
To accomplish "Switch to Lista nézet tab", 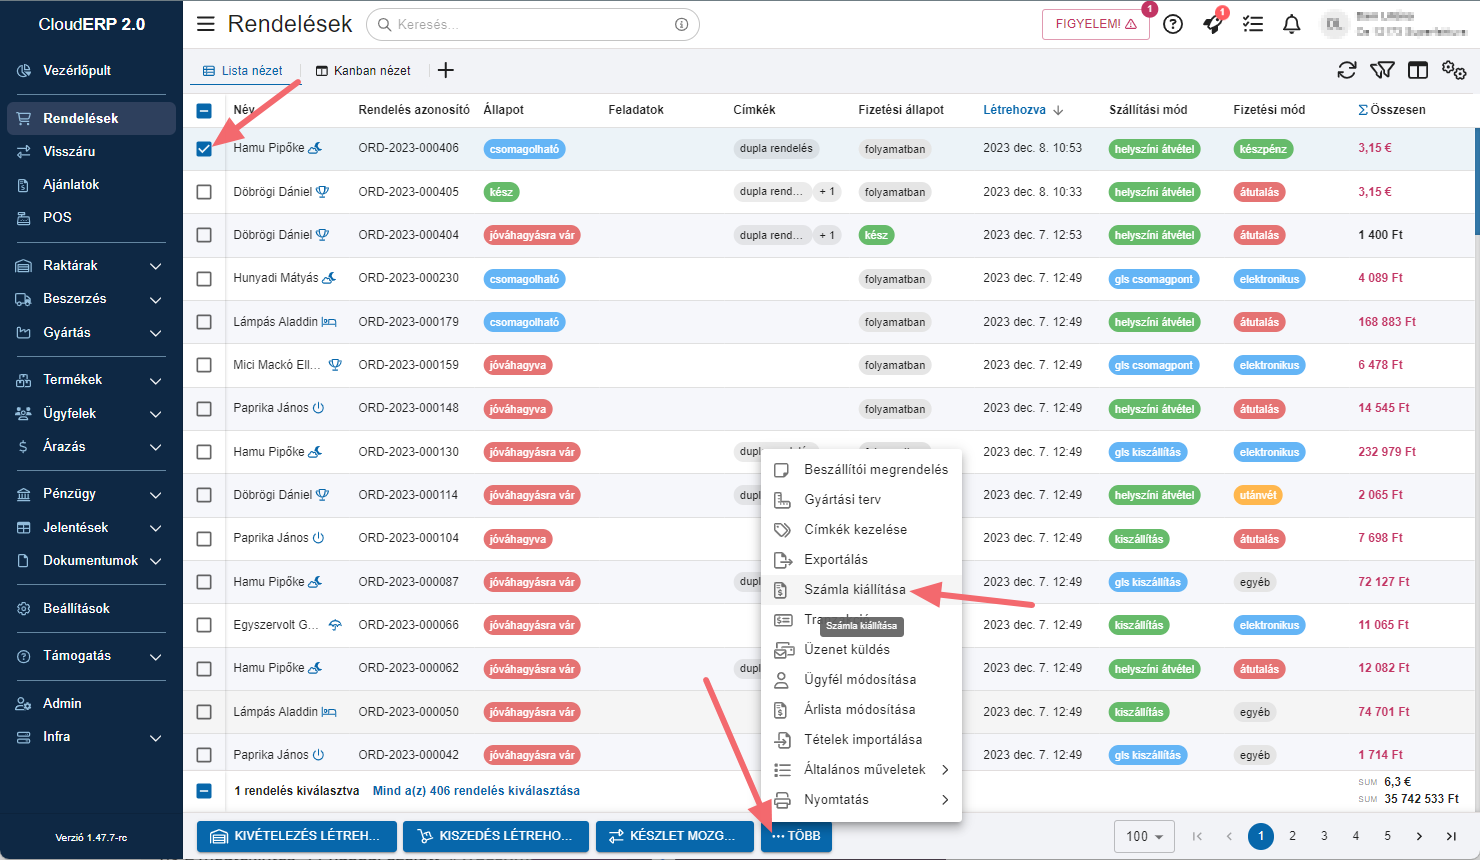I will pos(243,71).
